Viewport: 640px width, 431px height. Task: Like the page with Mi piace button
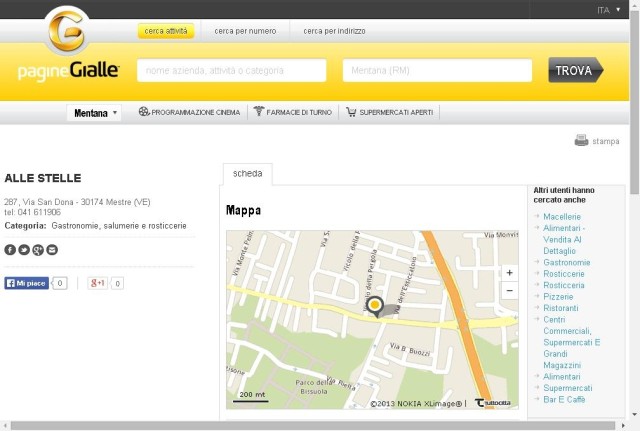[x=27, y=283]
